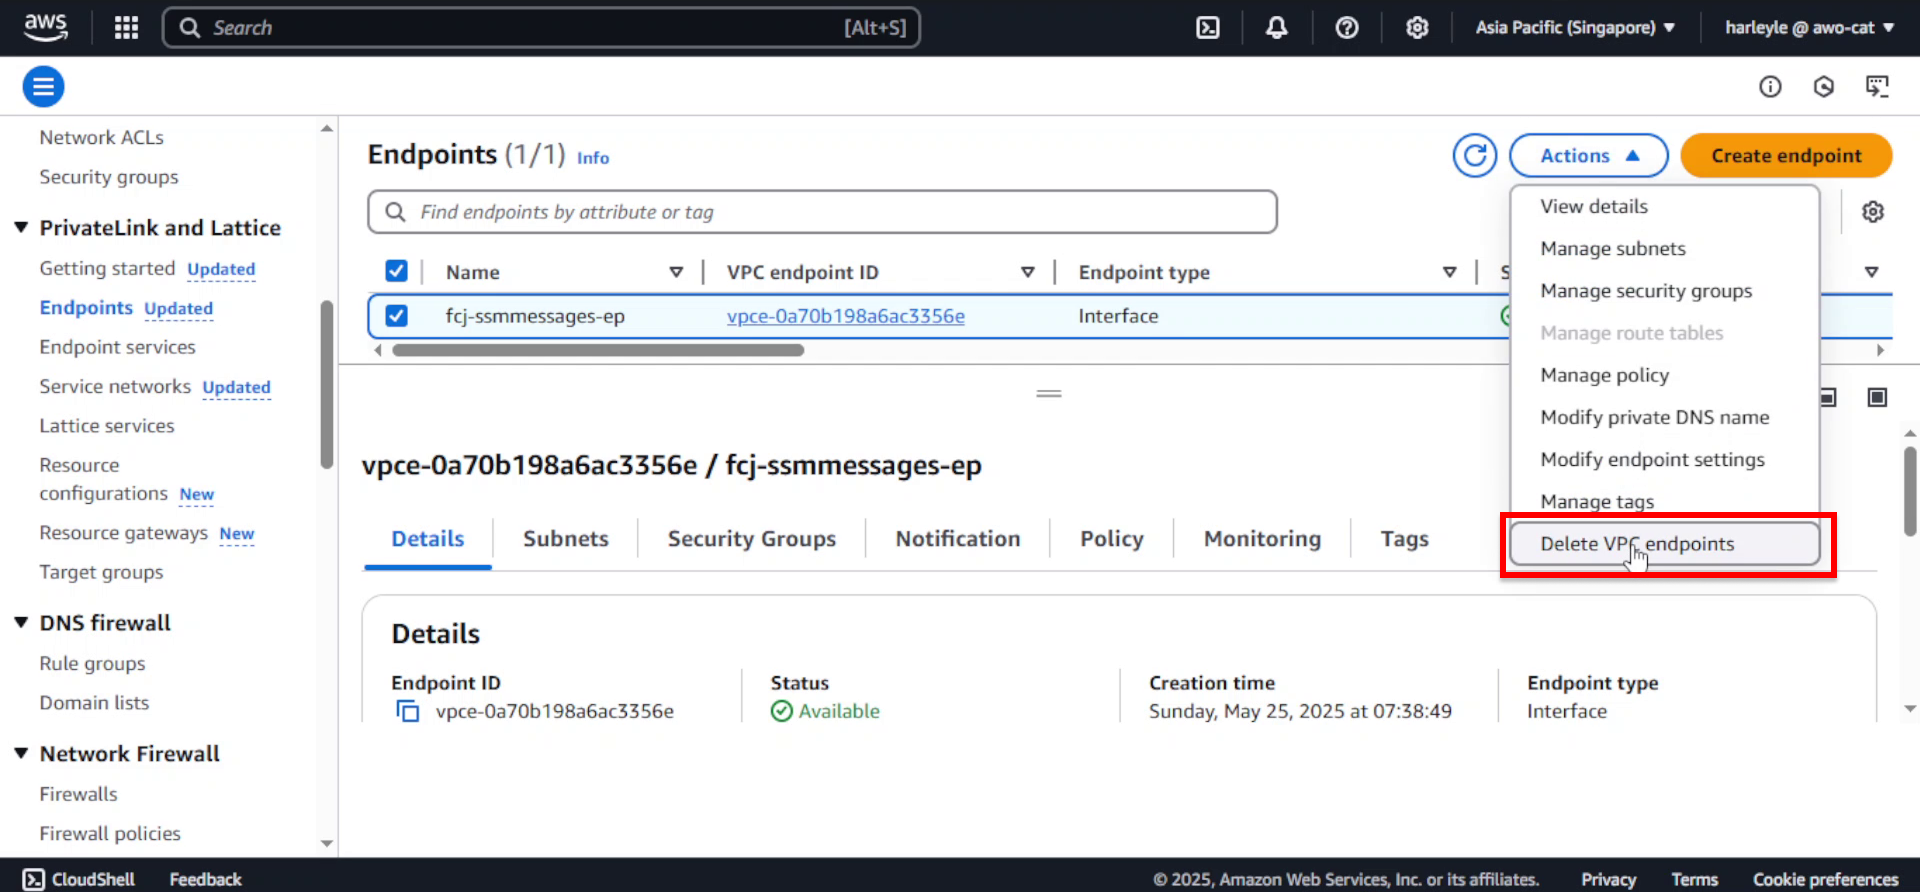Switch to the Monitoring tab

[1262, 539]
